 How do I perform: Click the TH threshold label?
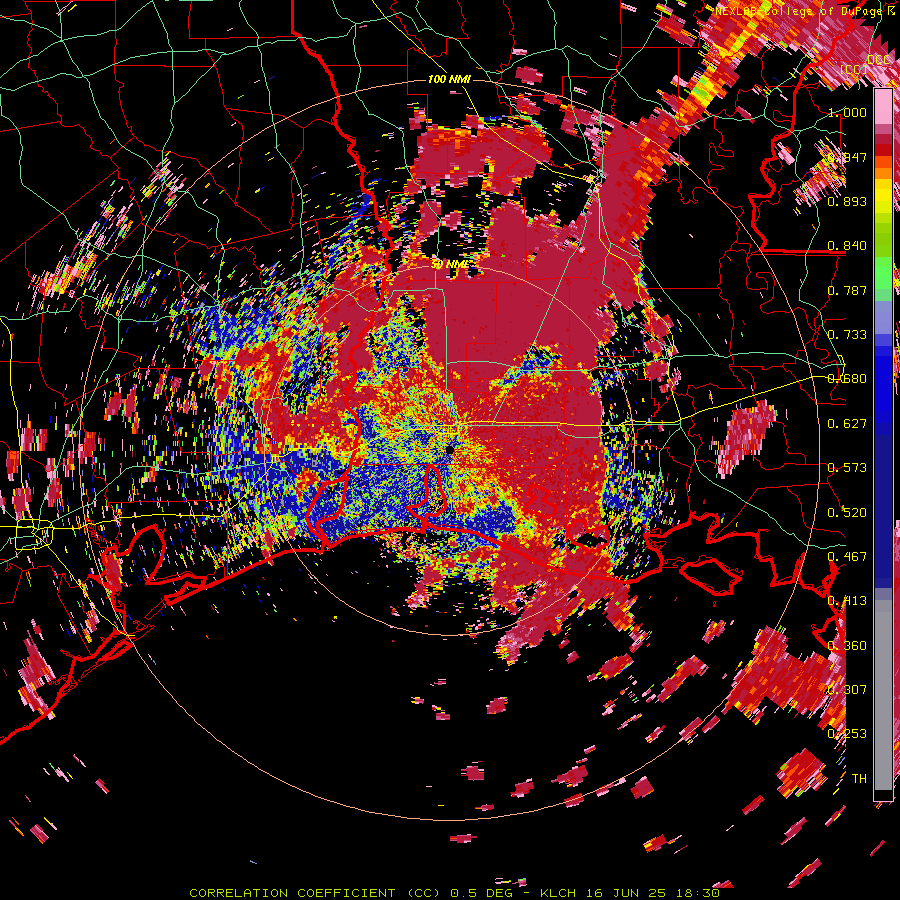859,778
